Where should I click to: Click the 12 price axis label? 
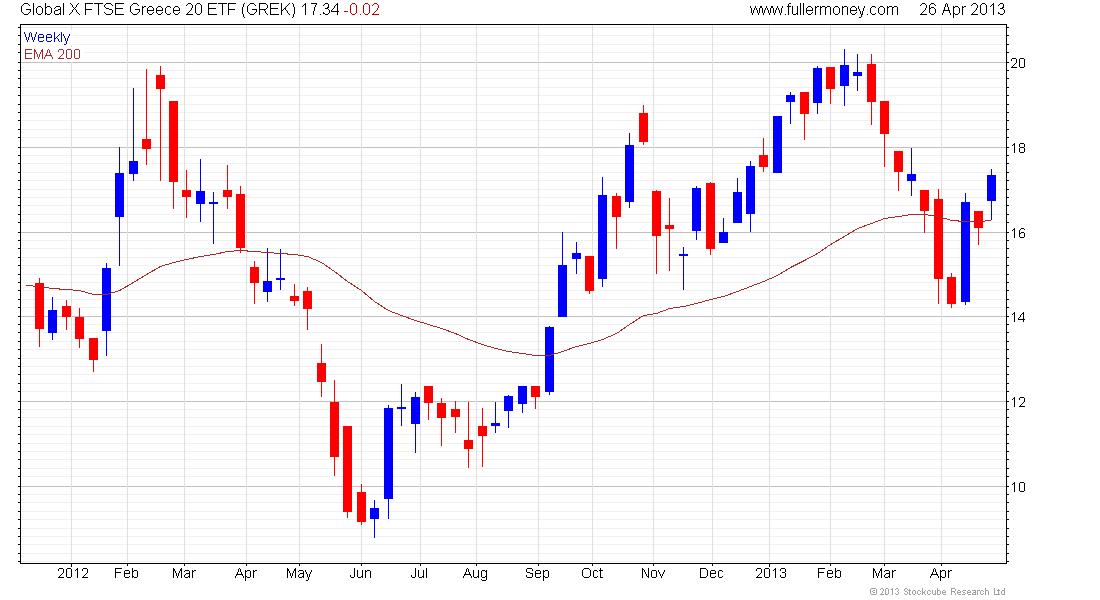1017,402
